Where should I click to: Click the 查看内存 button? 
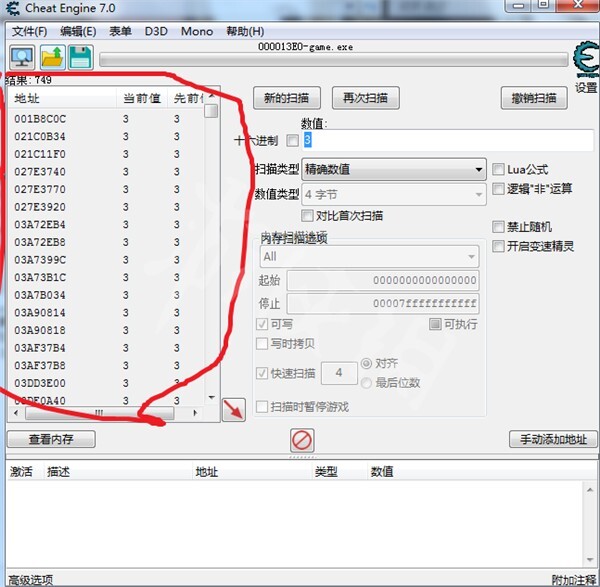pyautogui.click(x=50, y=439)
